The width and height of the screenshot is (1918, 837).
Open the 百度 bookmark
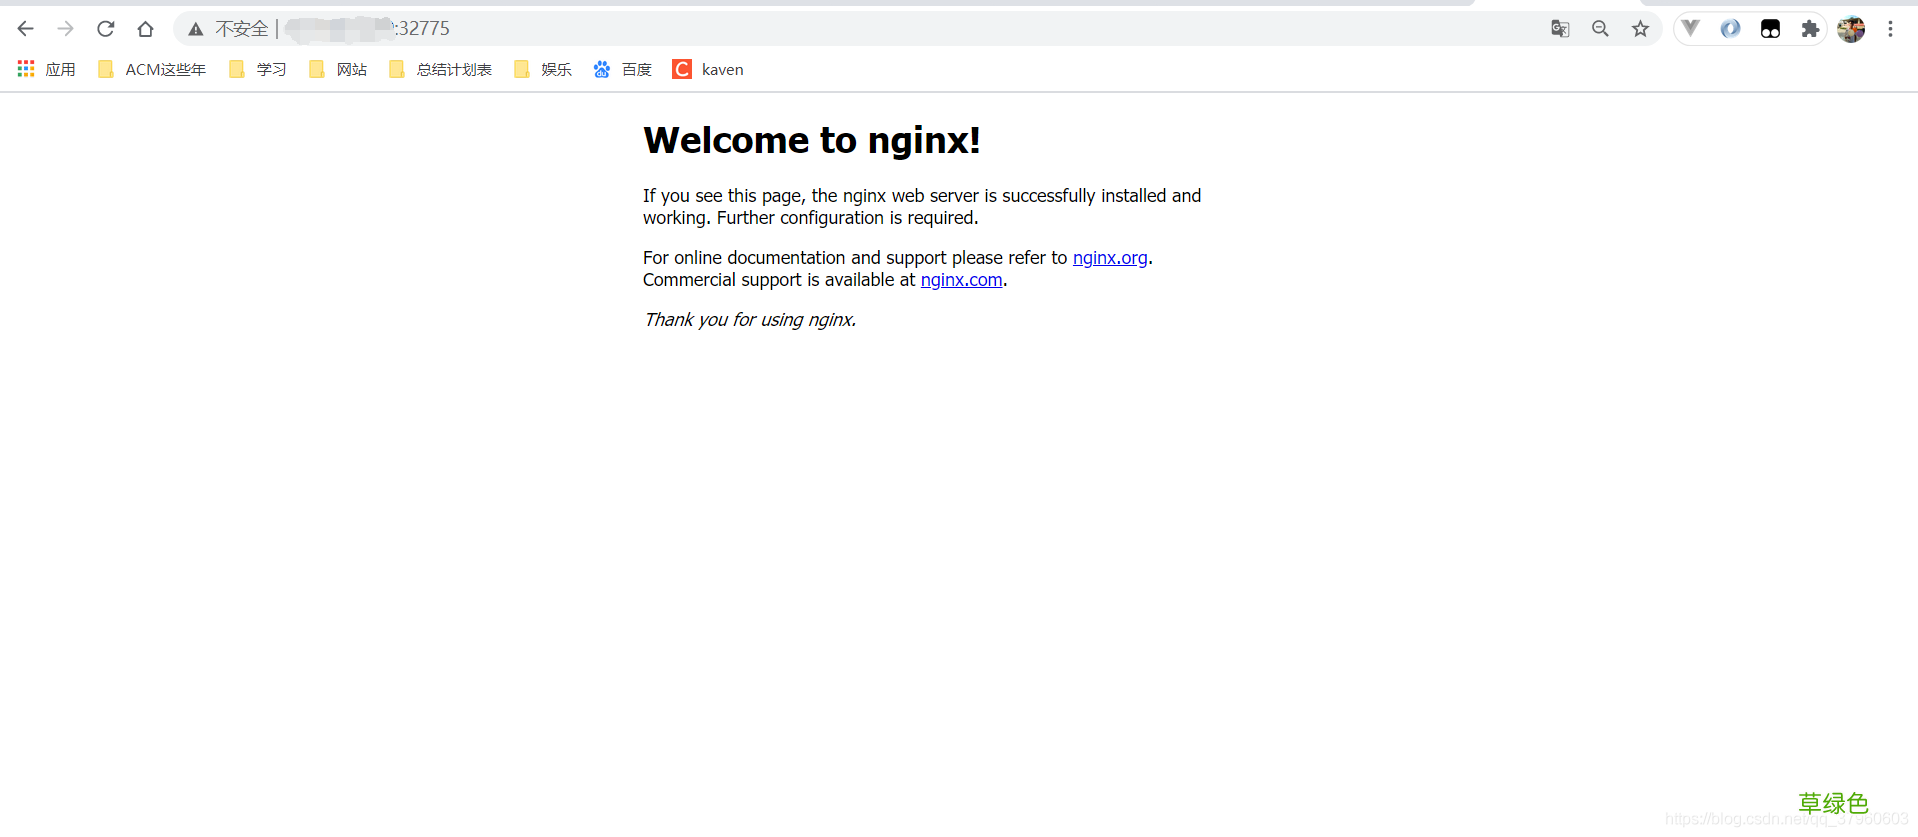pyautogui.click(x=622, y=69)
